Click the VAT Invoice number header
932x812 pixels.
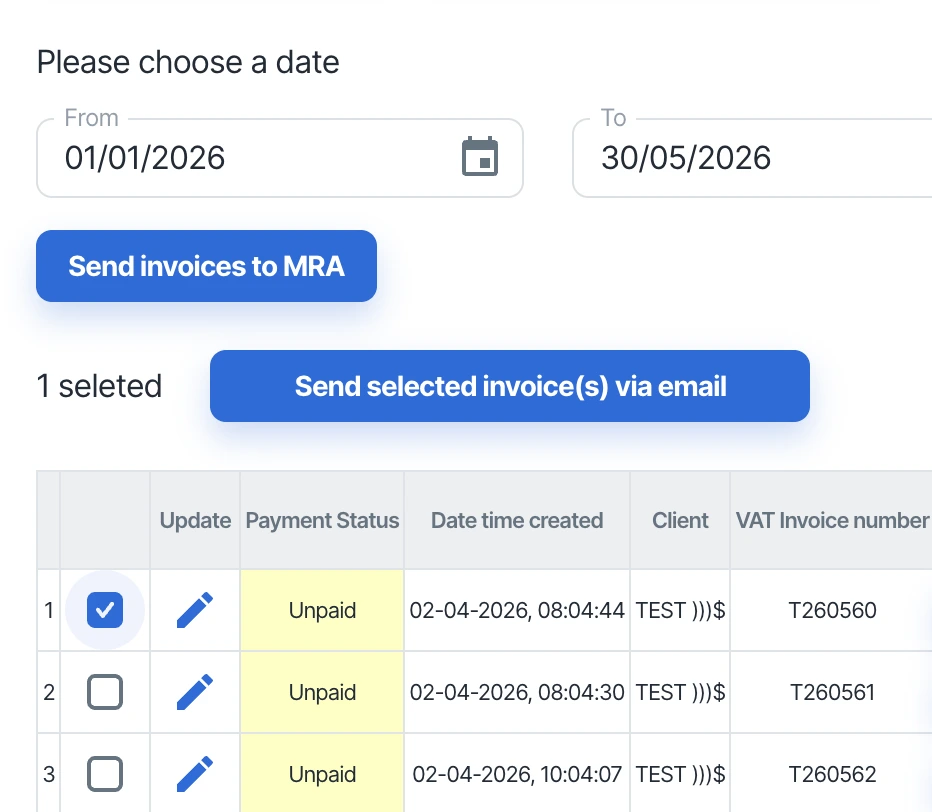[832, 520]
